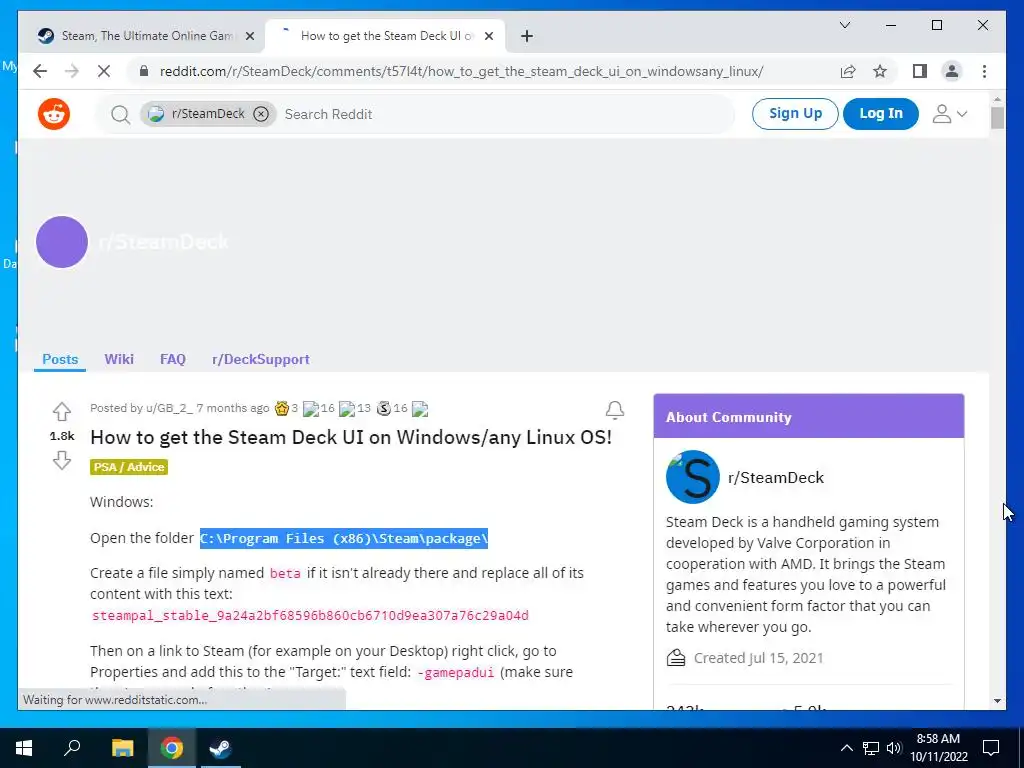The width and height of the screenshot is (1024, 768).
Task: Click the Created Jul 15, 2021 text
Action: tap(758, 658)
